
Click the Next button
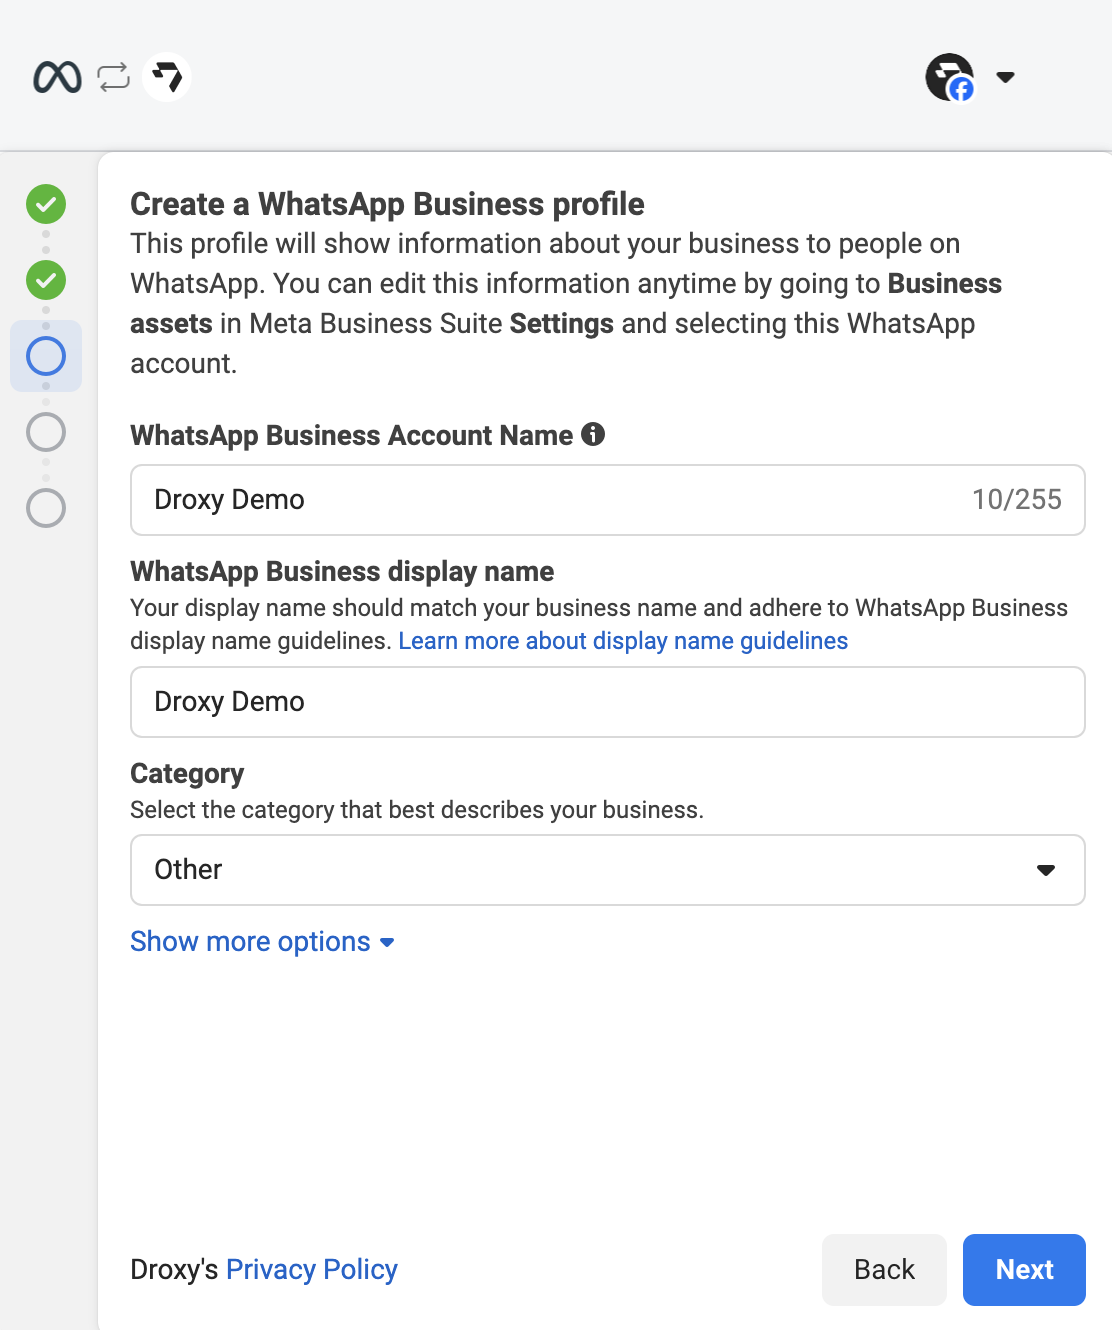[x=1023, y=1269]
